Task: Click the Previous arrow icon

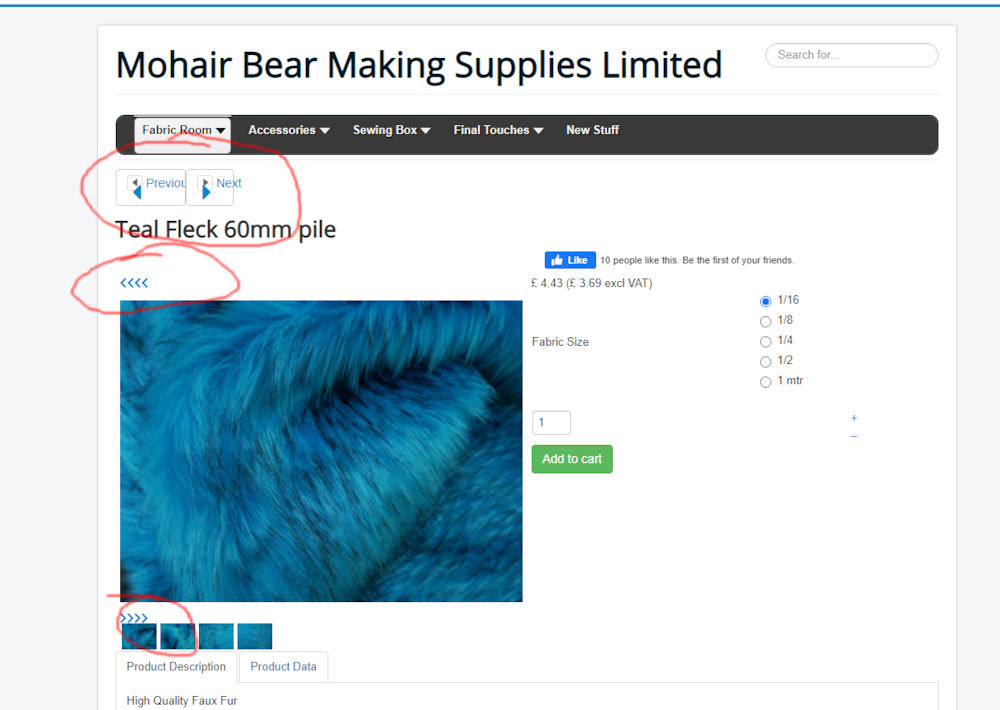Action: point(135,188)
